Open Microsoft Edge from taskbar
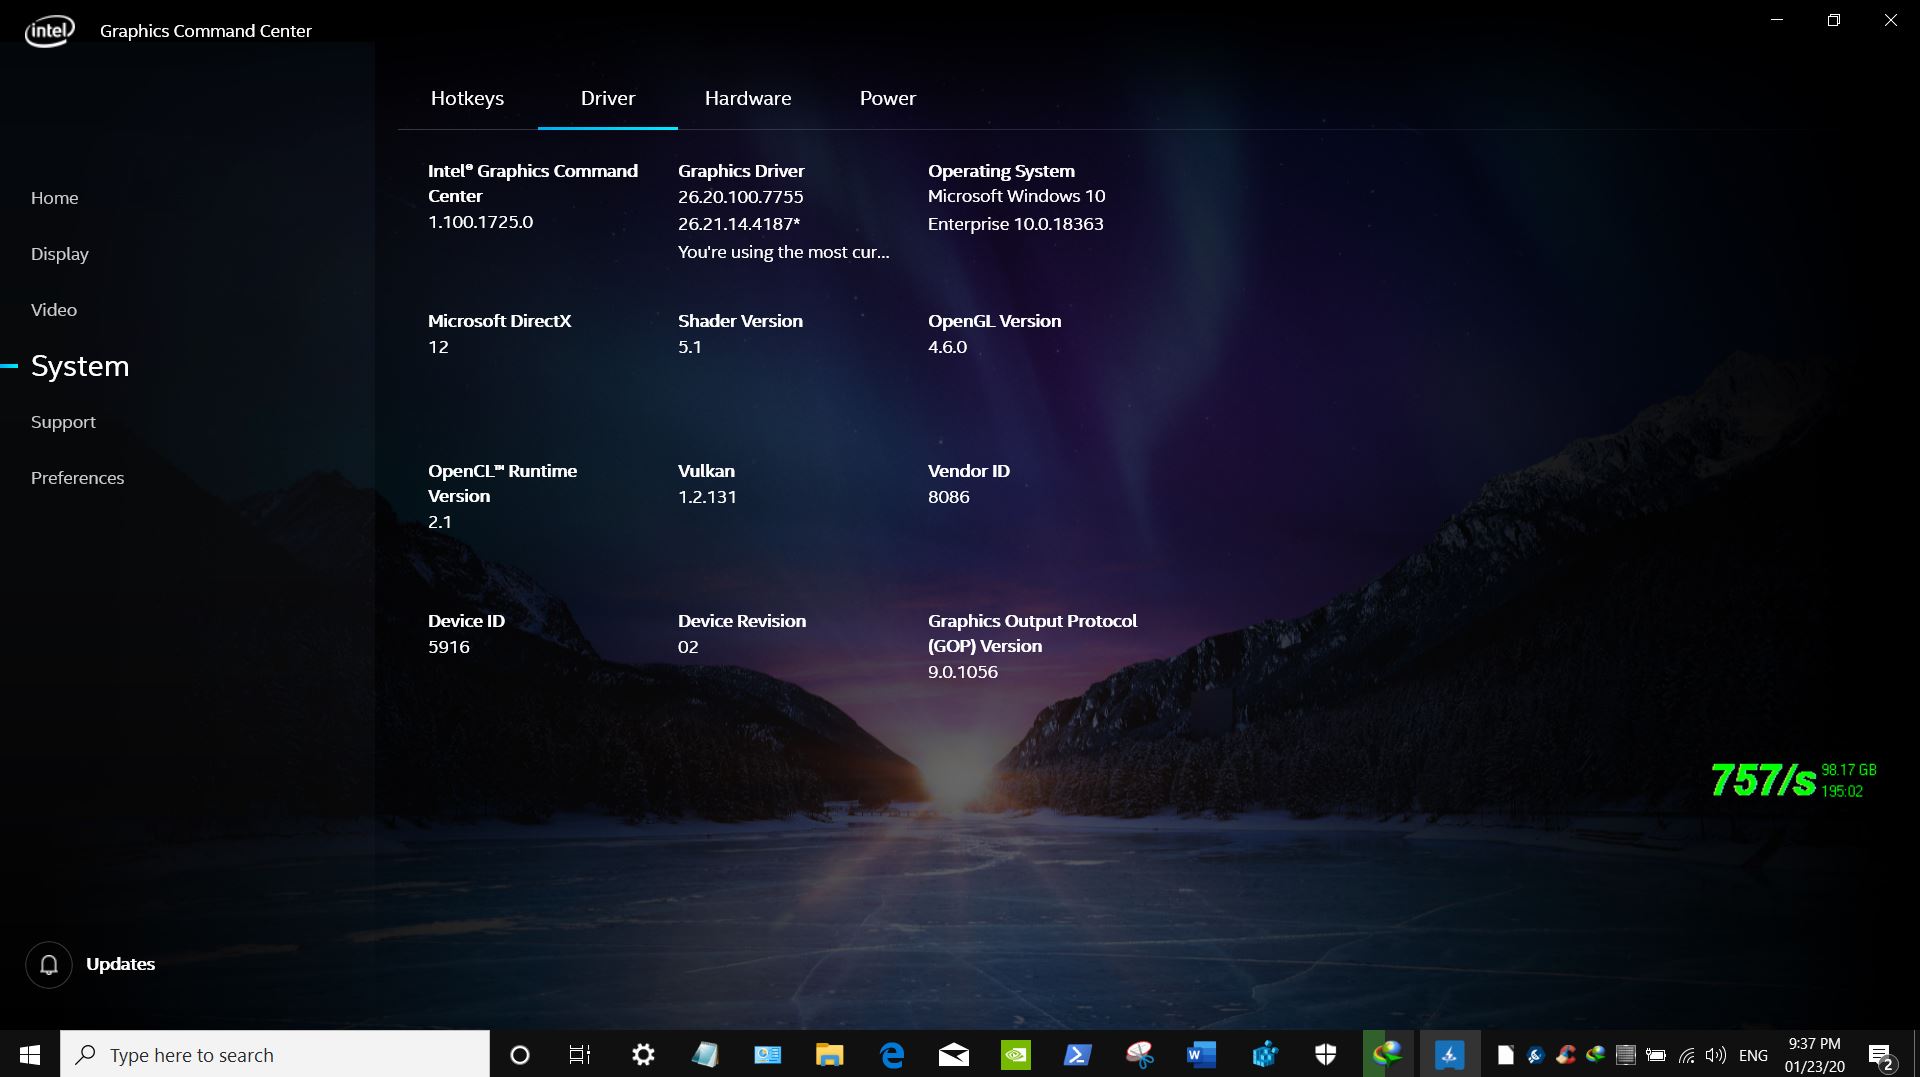Viewport: 1920px width, 1077px height. coord(891,1054)
